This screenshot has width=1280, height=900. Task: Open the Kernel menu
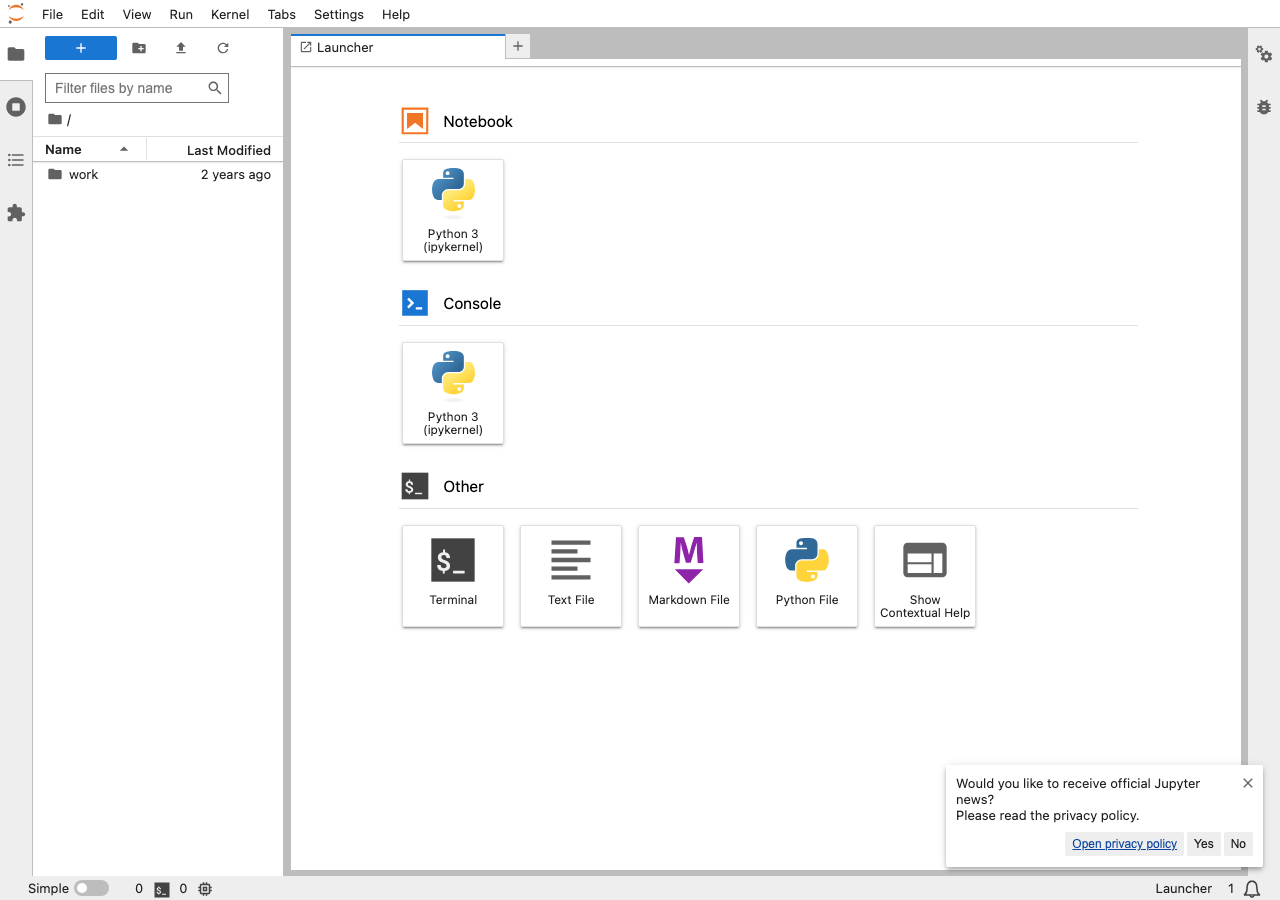coord(230,14)
